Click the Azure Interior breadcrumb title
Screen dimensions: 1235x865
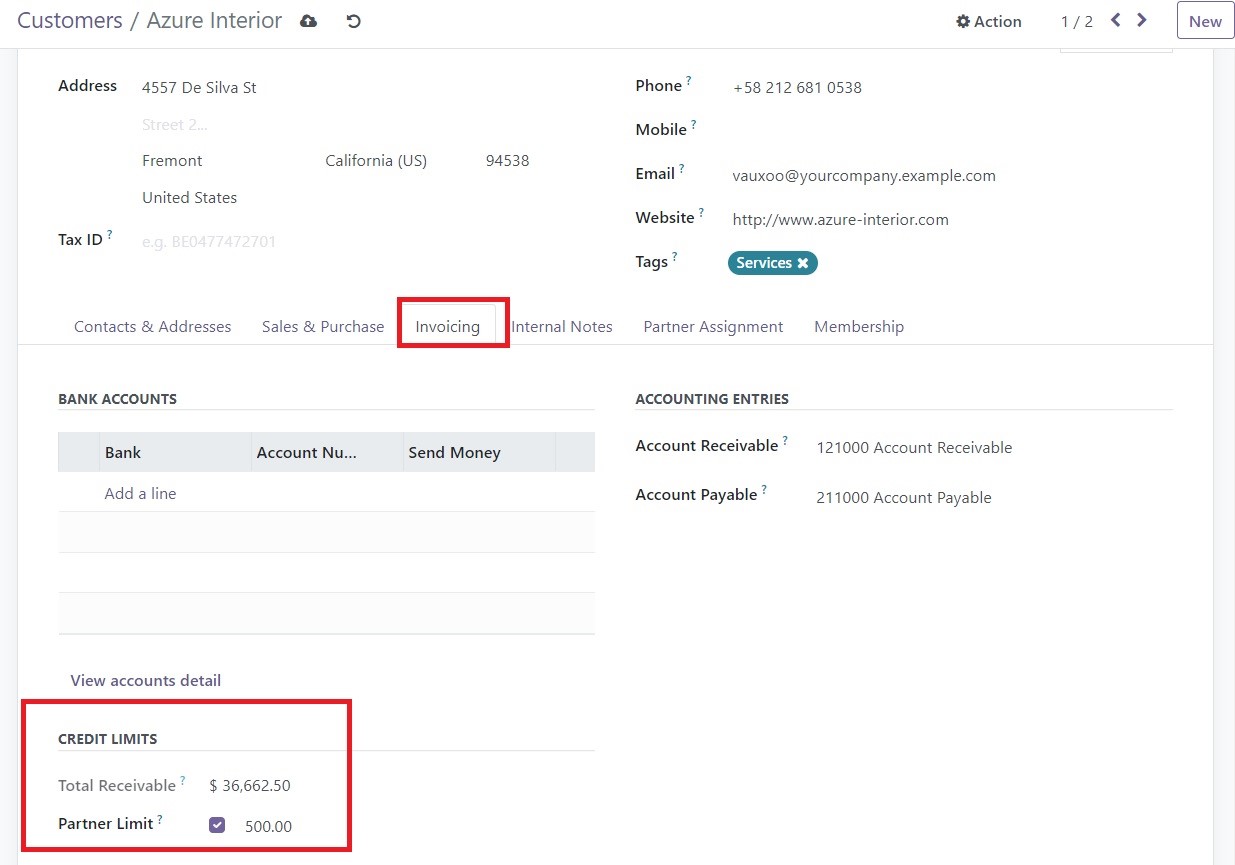point(214,21)
